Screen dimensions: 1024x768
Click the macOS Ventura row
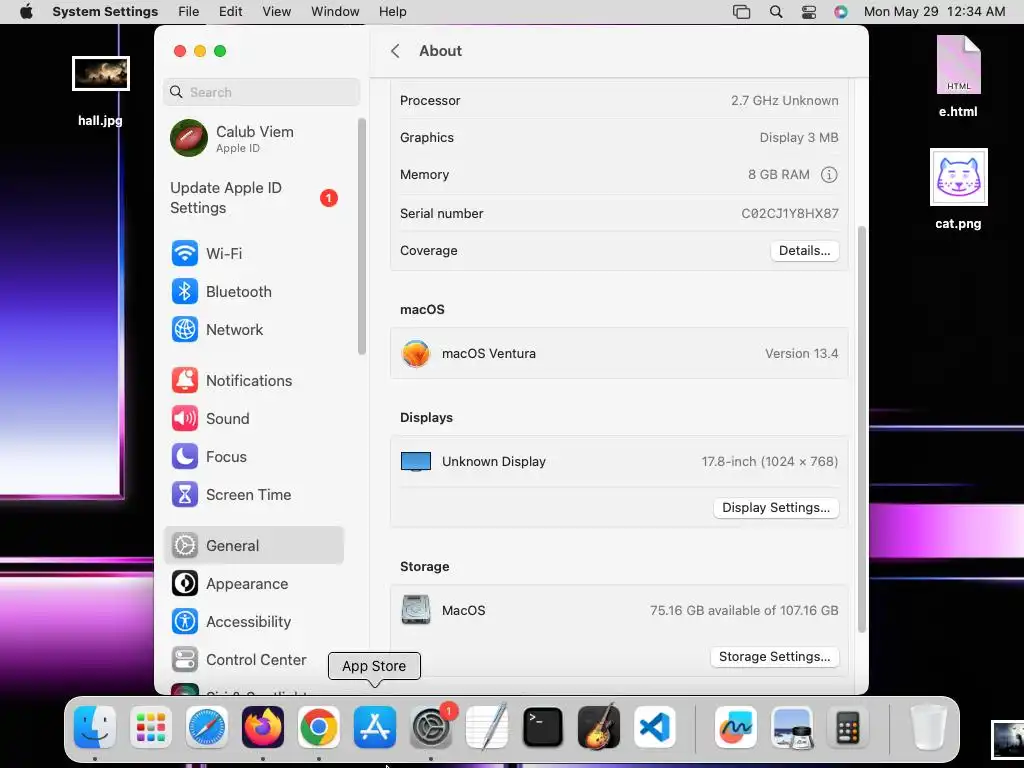point(619,353)
